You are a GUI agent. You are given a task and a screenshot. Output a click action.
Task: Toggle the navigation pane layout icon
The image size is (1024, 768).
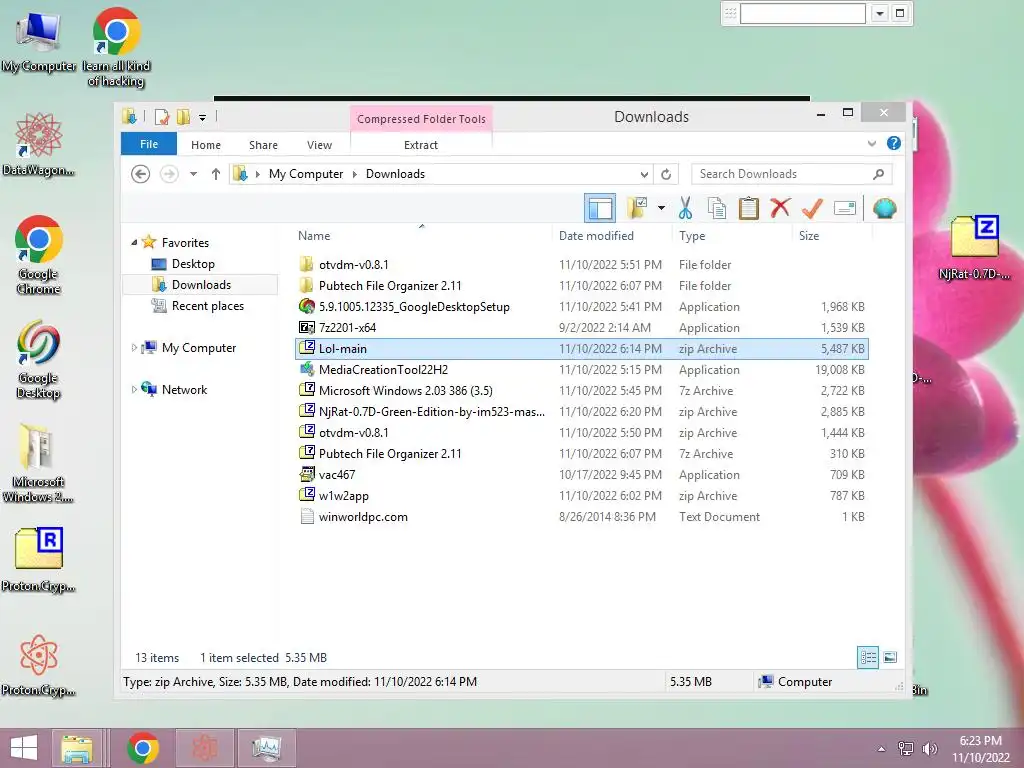pyautogui.click(x=600, y=208)
